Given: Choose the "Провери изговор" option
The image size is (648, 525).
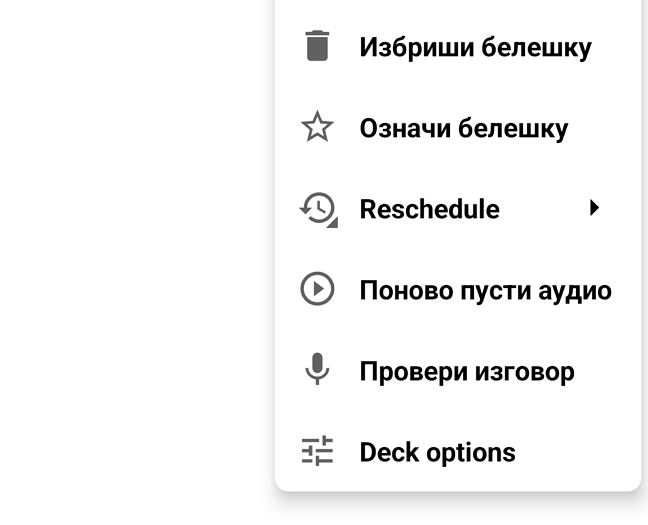Looking at the screenshot, I should click(467, 371).
